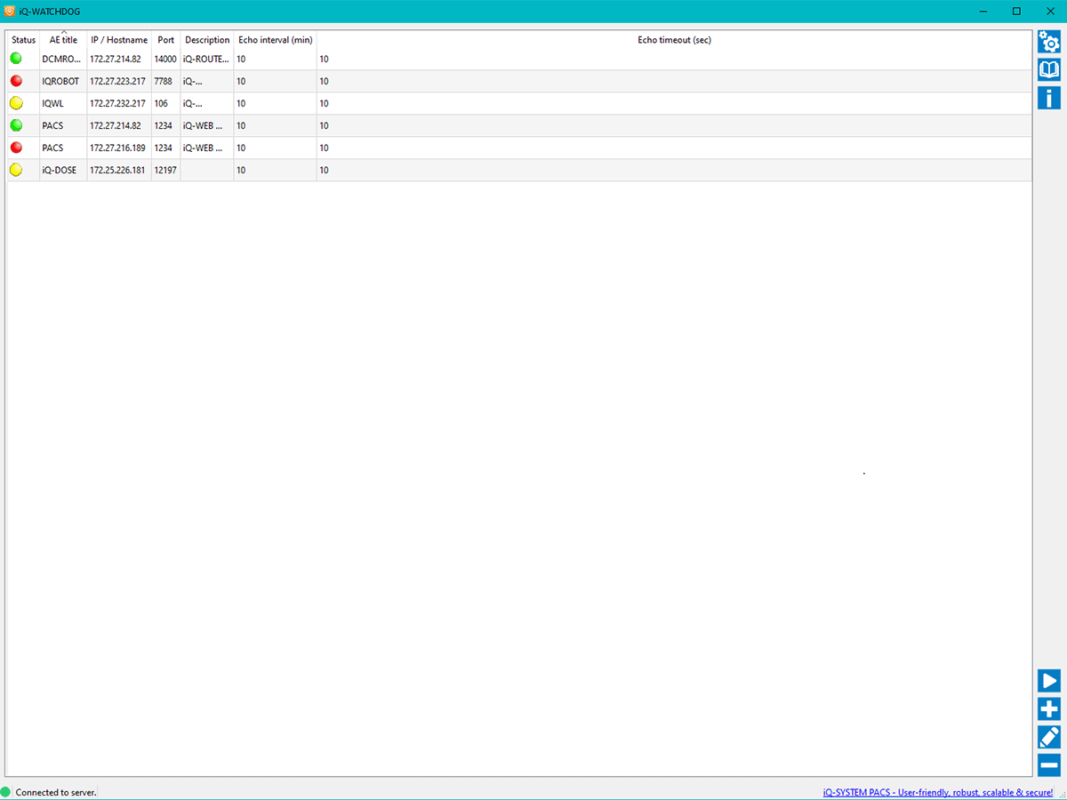The image size is (1067, 800).
Task: Click port value 7788
Action: pyautogui.click(x=163, y=81)
